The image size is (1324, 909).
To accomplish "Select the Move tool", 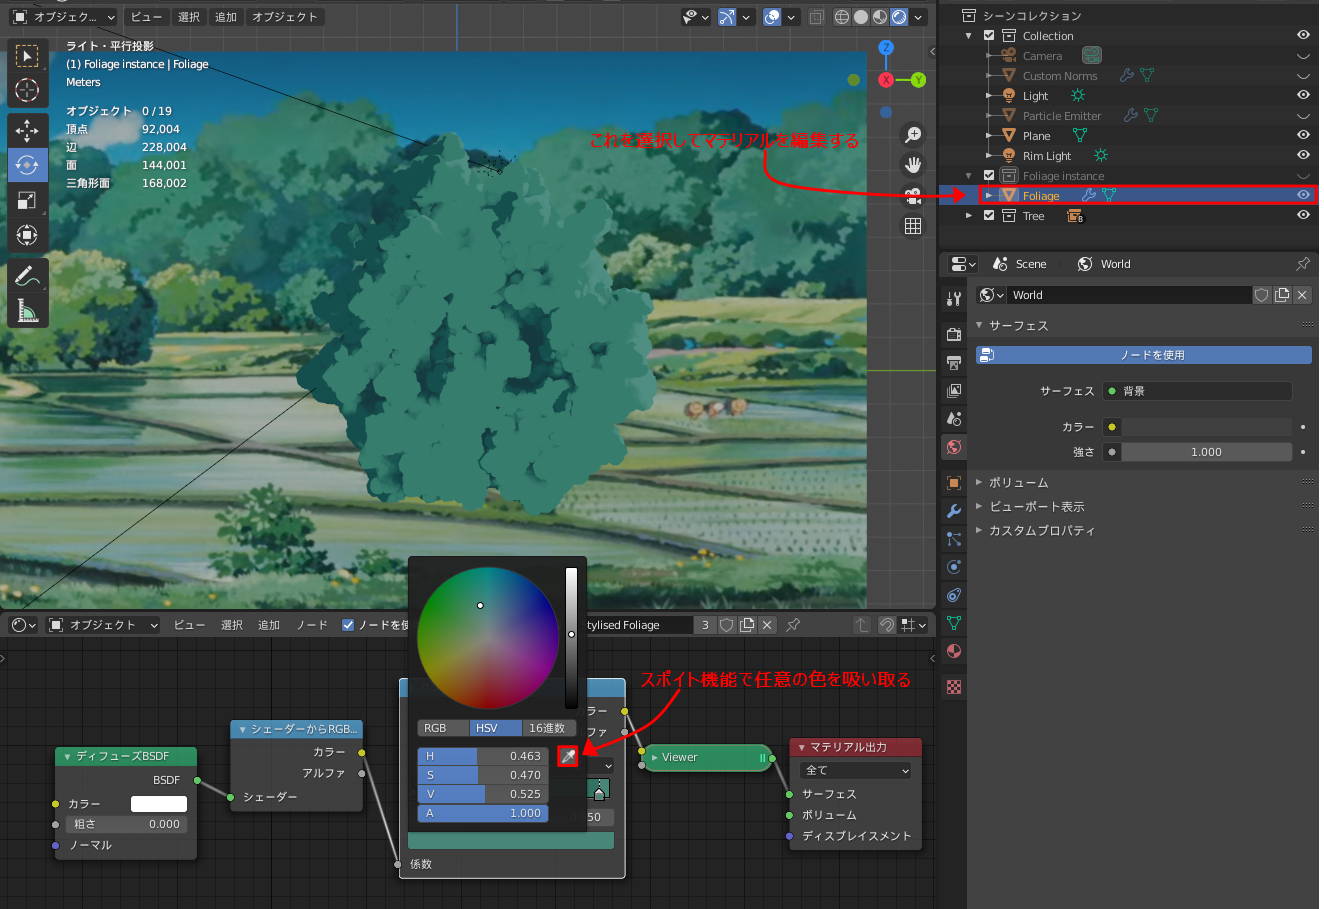I will point(28,131).
